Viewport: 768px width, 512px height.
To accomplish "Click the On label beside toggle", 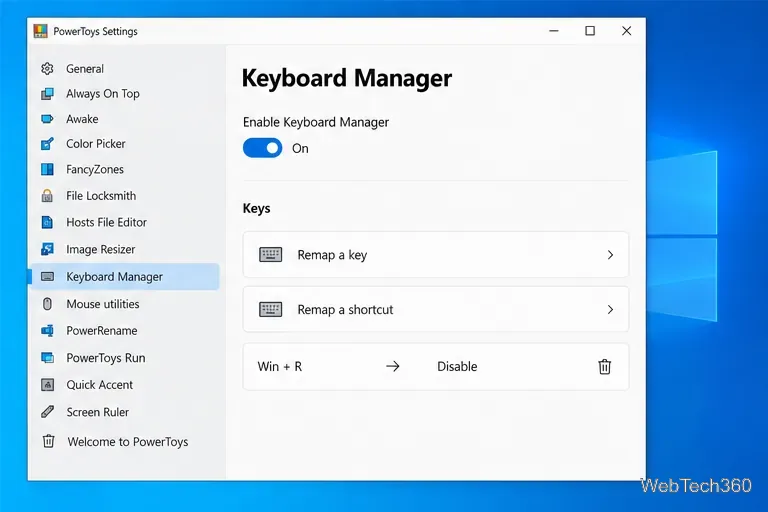I will [x=300, y=148].
